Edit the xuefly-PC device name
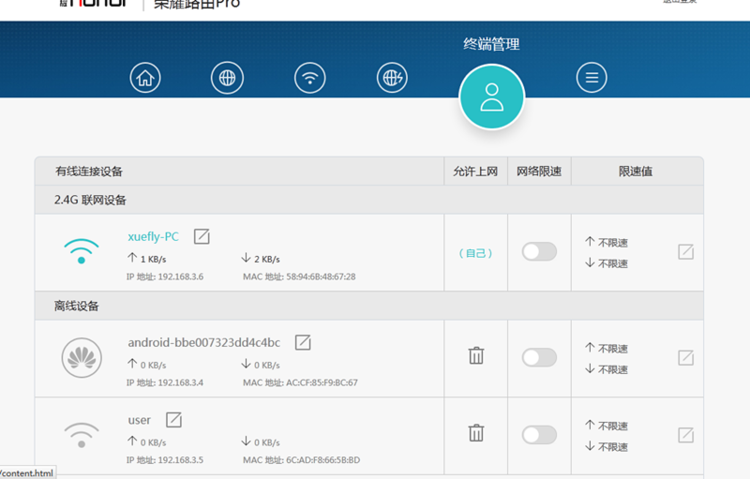This screenshot has height=479, width=750. click(x=202, y=236)
